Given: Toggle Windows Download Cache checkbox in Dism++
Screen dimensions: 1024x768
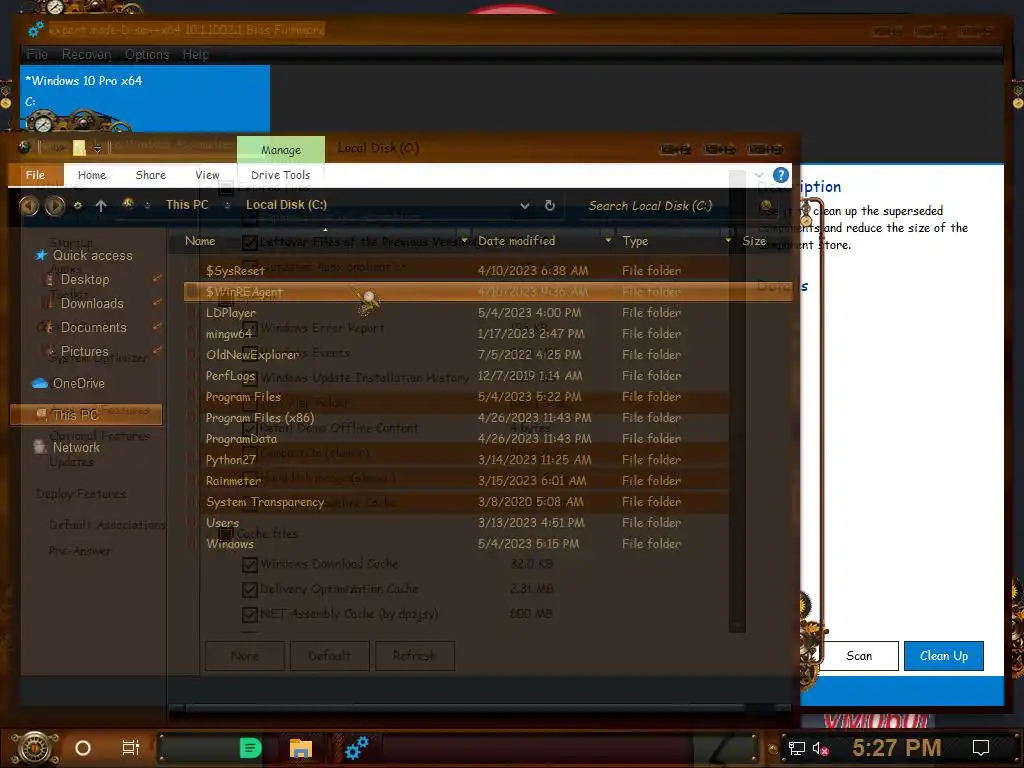Looking at the screenshot, I should pos(249,564).
